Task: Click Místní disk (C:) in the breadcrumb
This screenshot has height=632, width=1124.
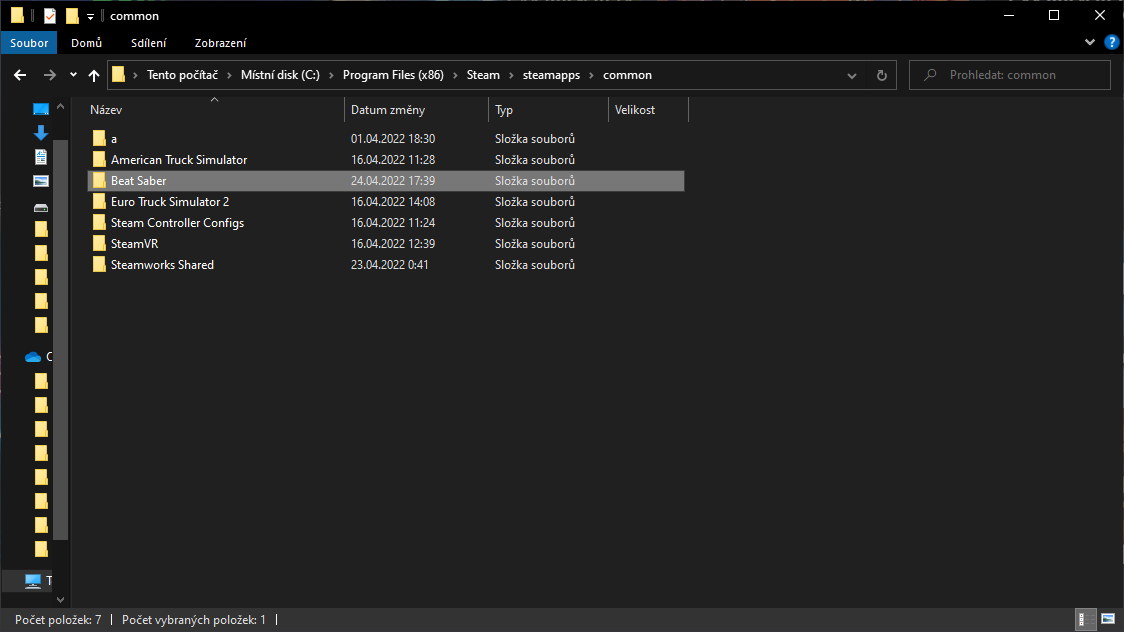Action: tap(280, 75)
